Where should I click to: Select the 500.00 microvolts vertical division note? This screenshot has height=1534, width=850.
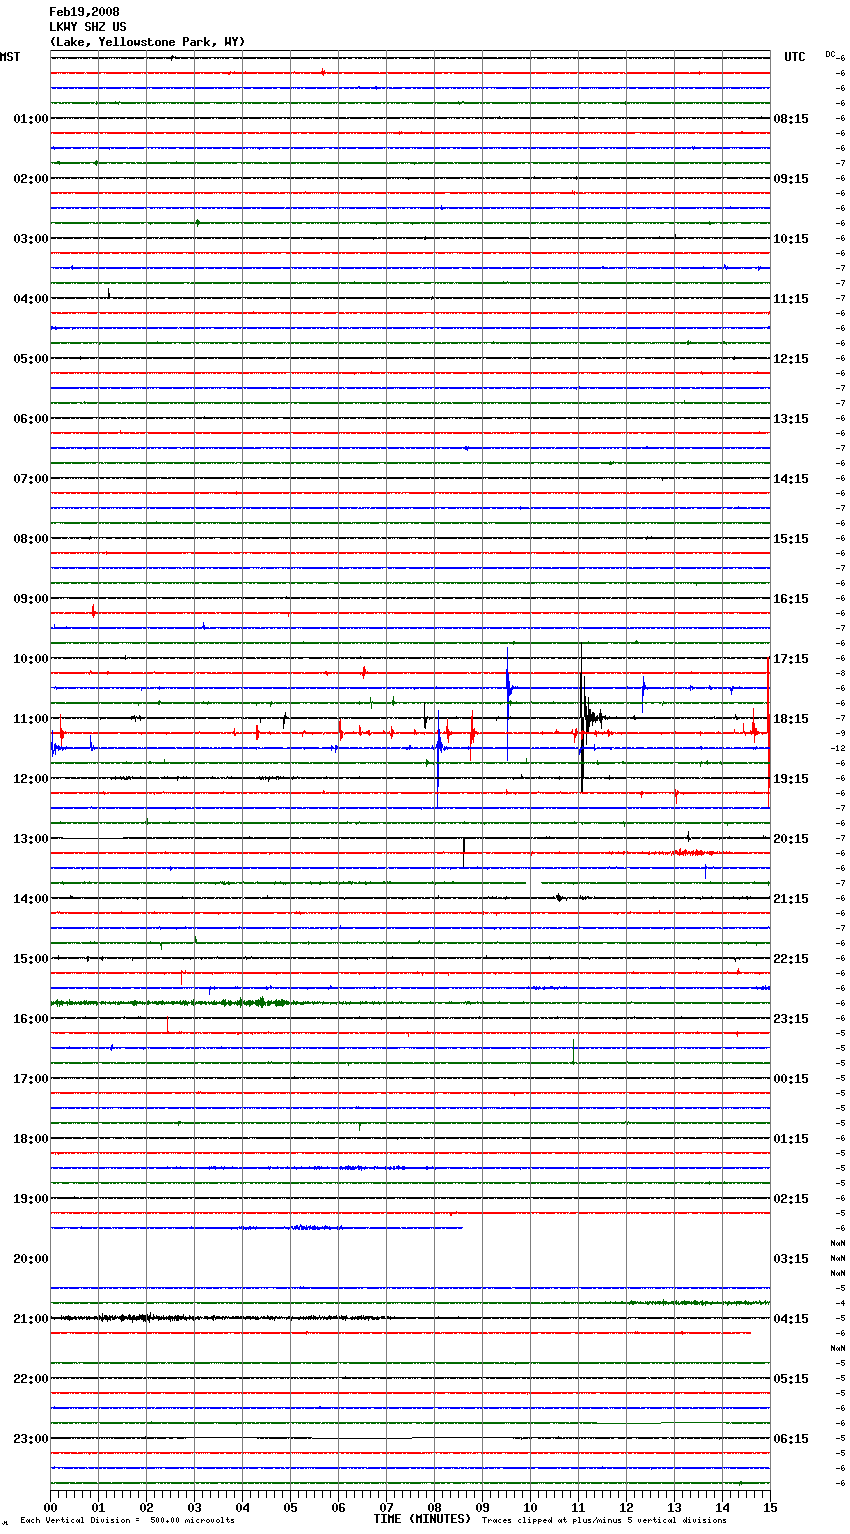click(x=192, y=1521)
